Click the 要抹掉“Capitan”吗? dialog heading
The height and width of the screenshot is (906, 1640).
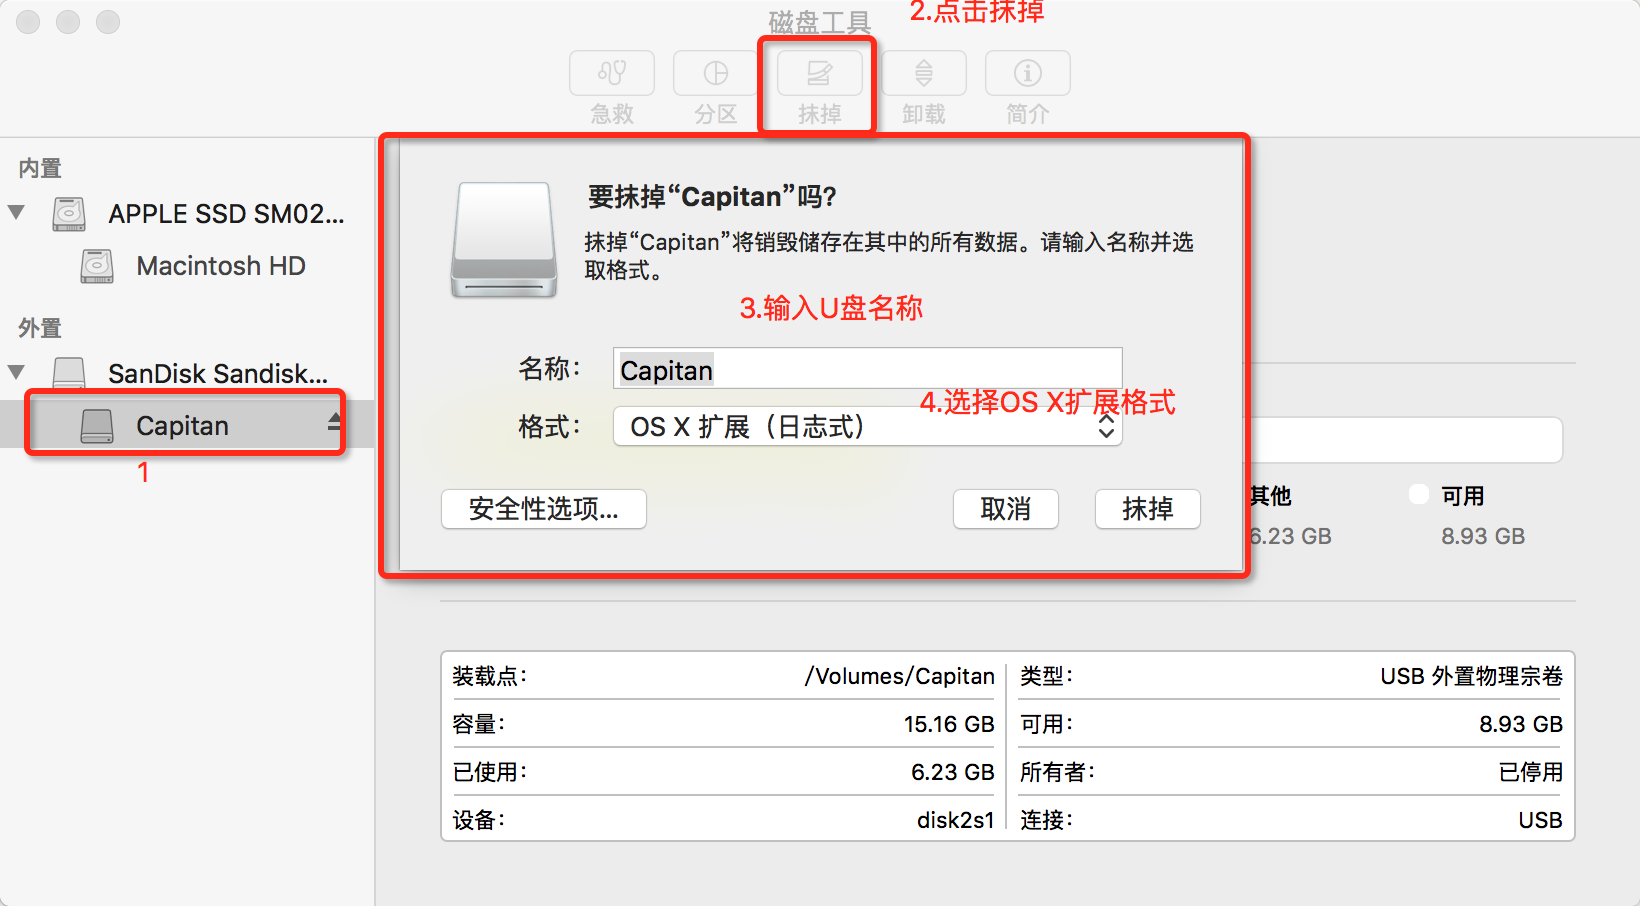click(712, 197)
